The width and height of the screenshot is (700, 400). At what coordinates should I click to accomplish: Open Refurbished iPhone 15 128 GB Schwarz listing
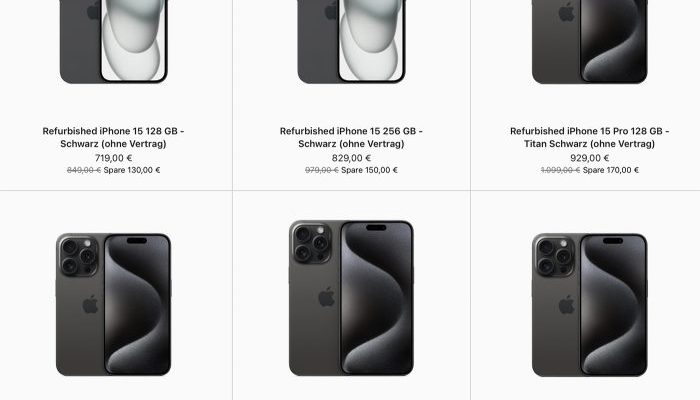(x=113, y=137)
